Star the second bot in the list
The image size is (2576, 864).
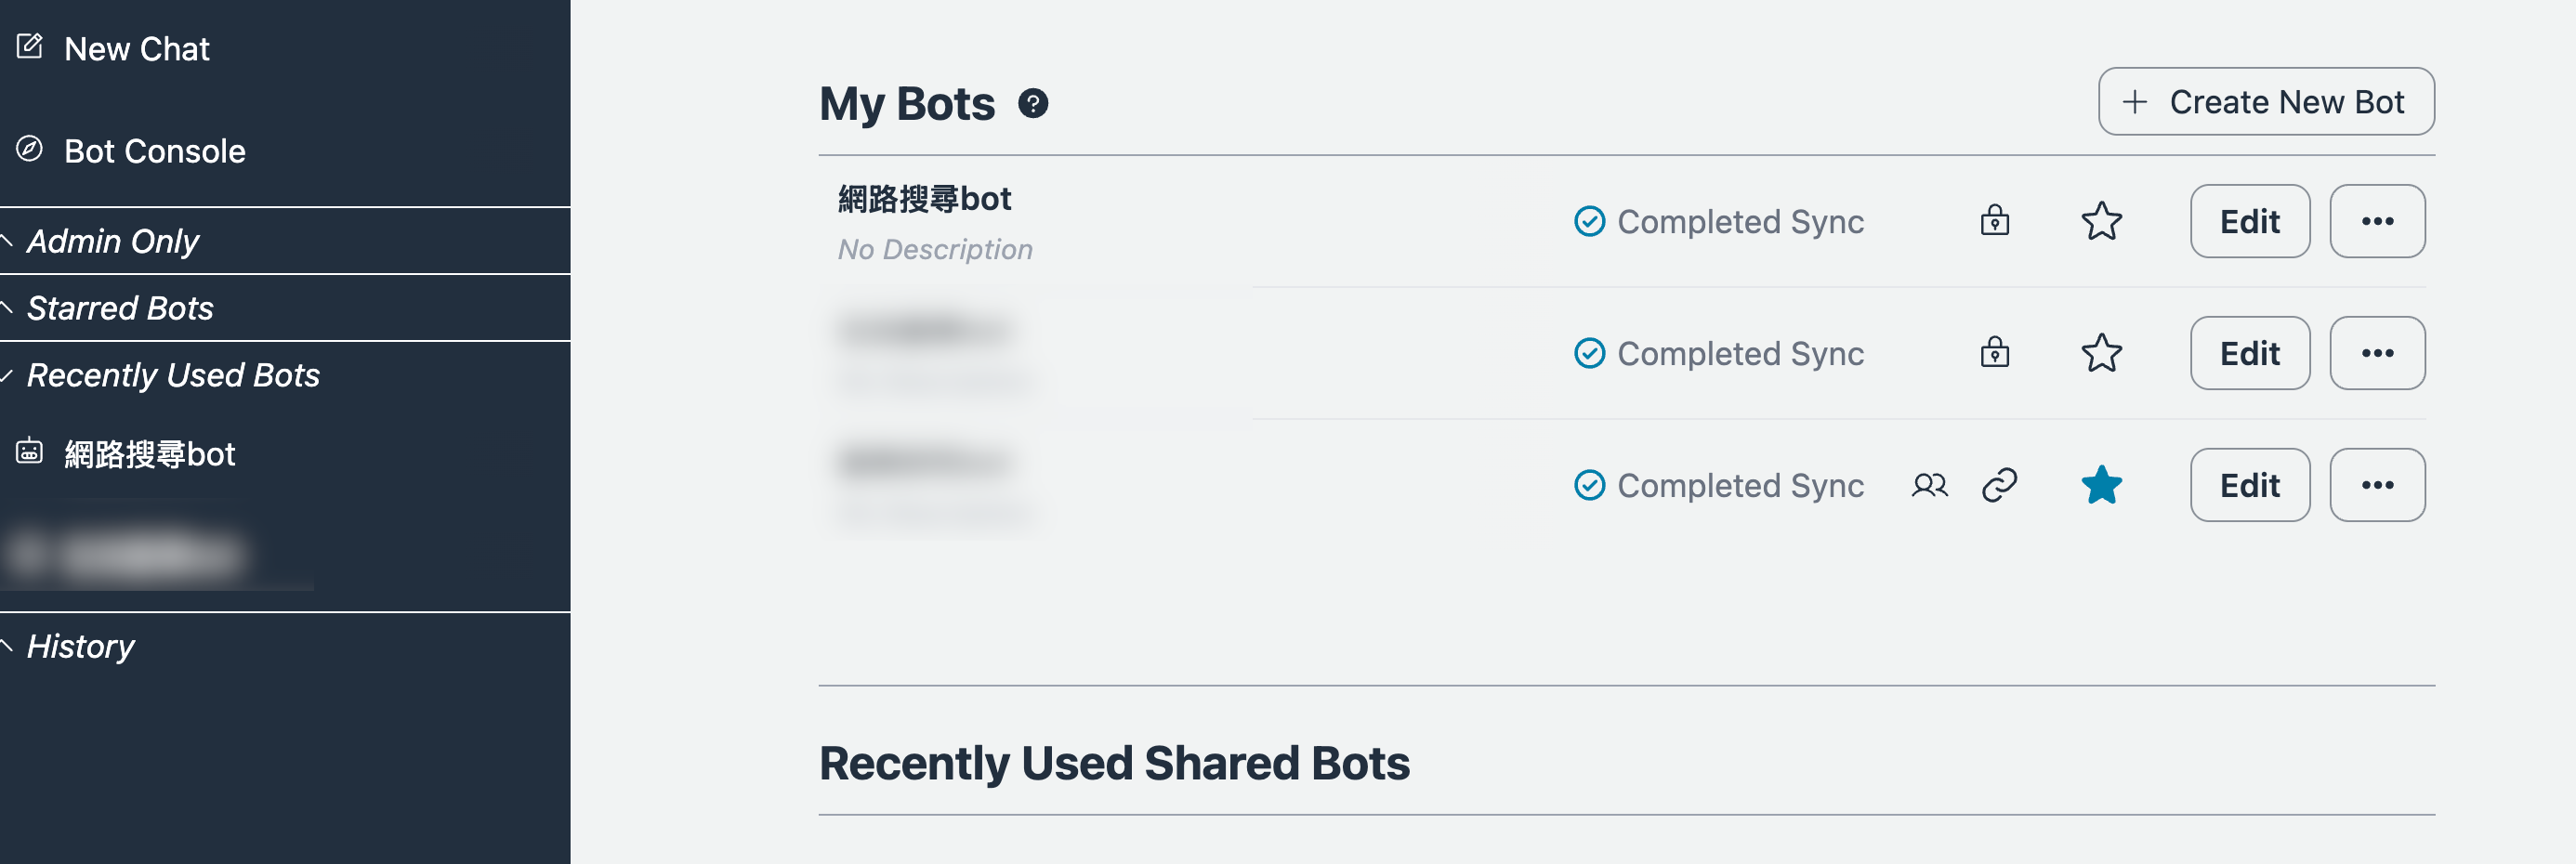click(2101, 353)
